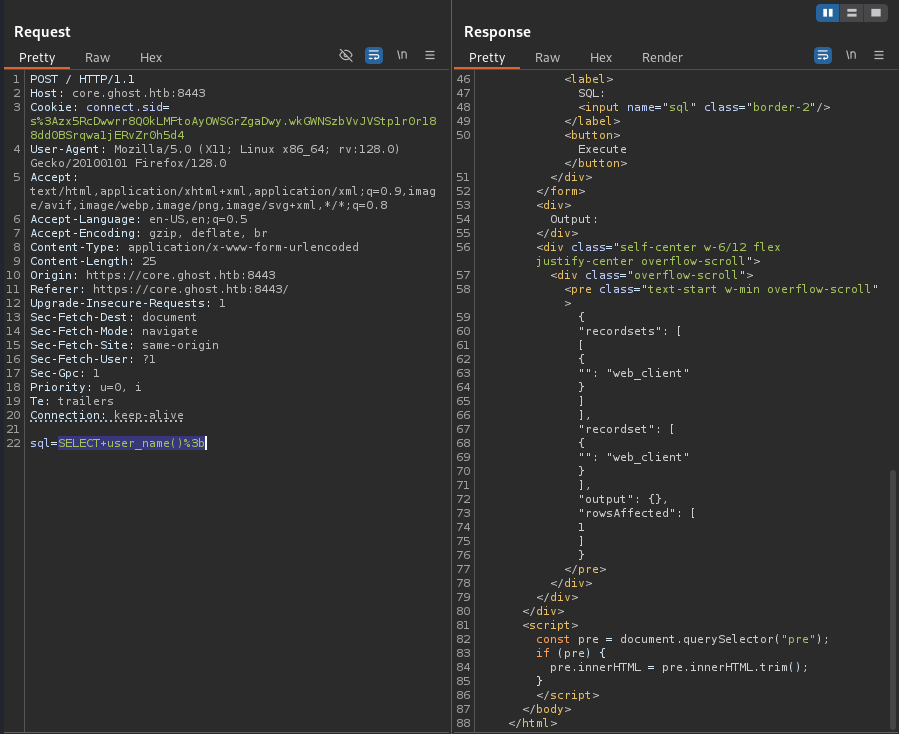Place cursor in the sql= request body line
This screenshot has height=734, width=899.
tap(120, 442)
